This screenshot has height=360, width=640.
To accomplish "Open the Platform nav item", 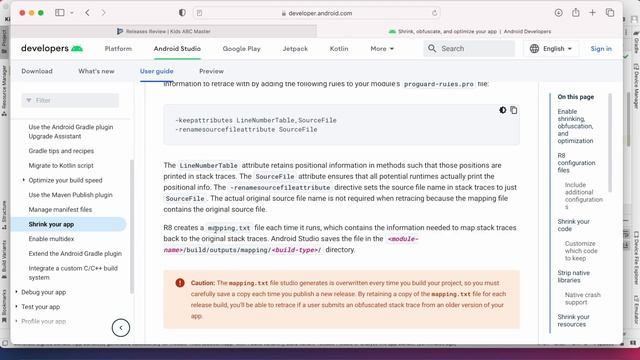I will (118, 49).
